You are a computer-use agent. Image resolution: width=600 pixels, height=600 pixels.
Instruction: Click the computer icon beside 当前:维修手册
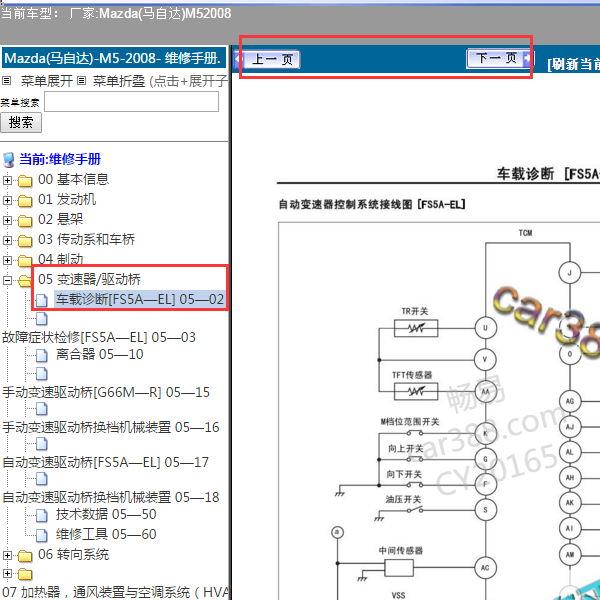pos(8,160)
